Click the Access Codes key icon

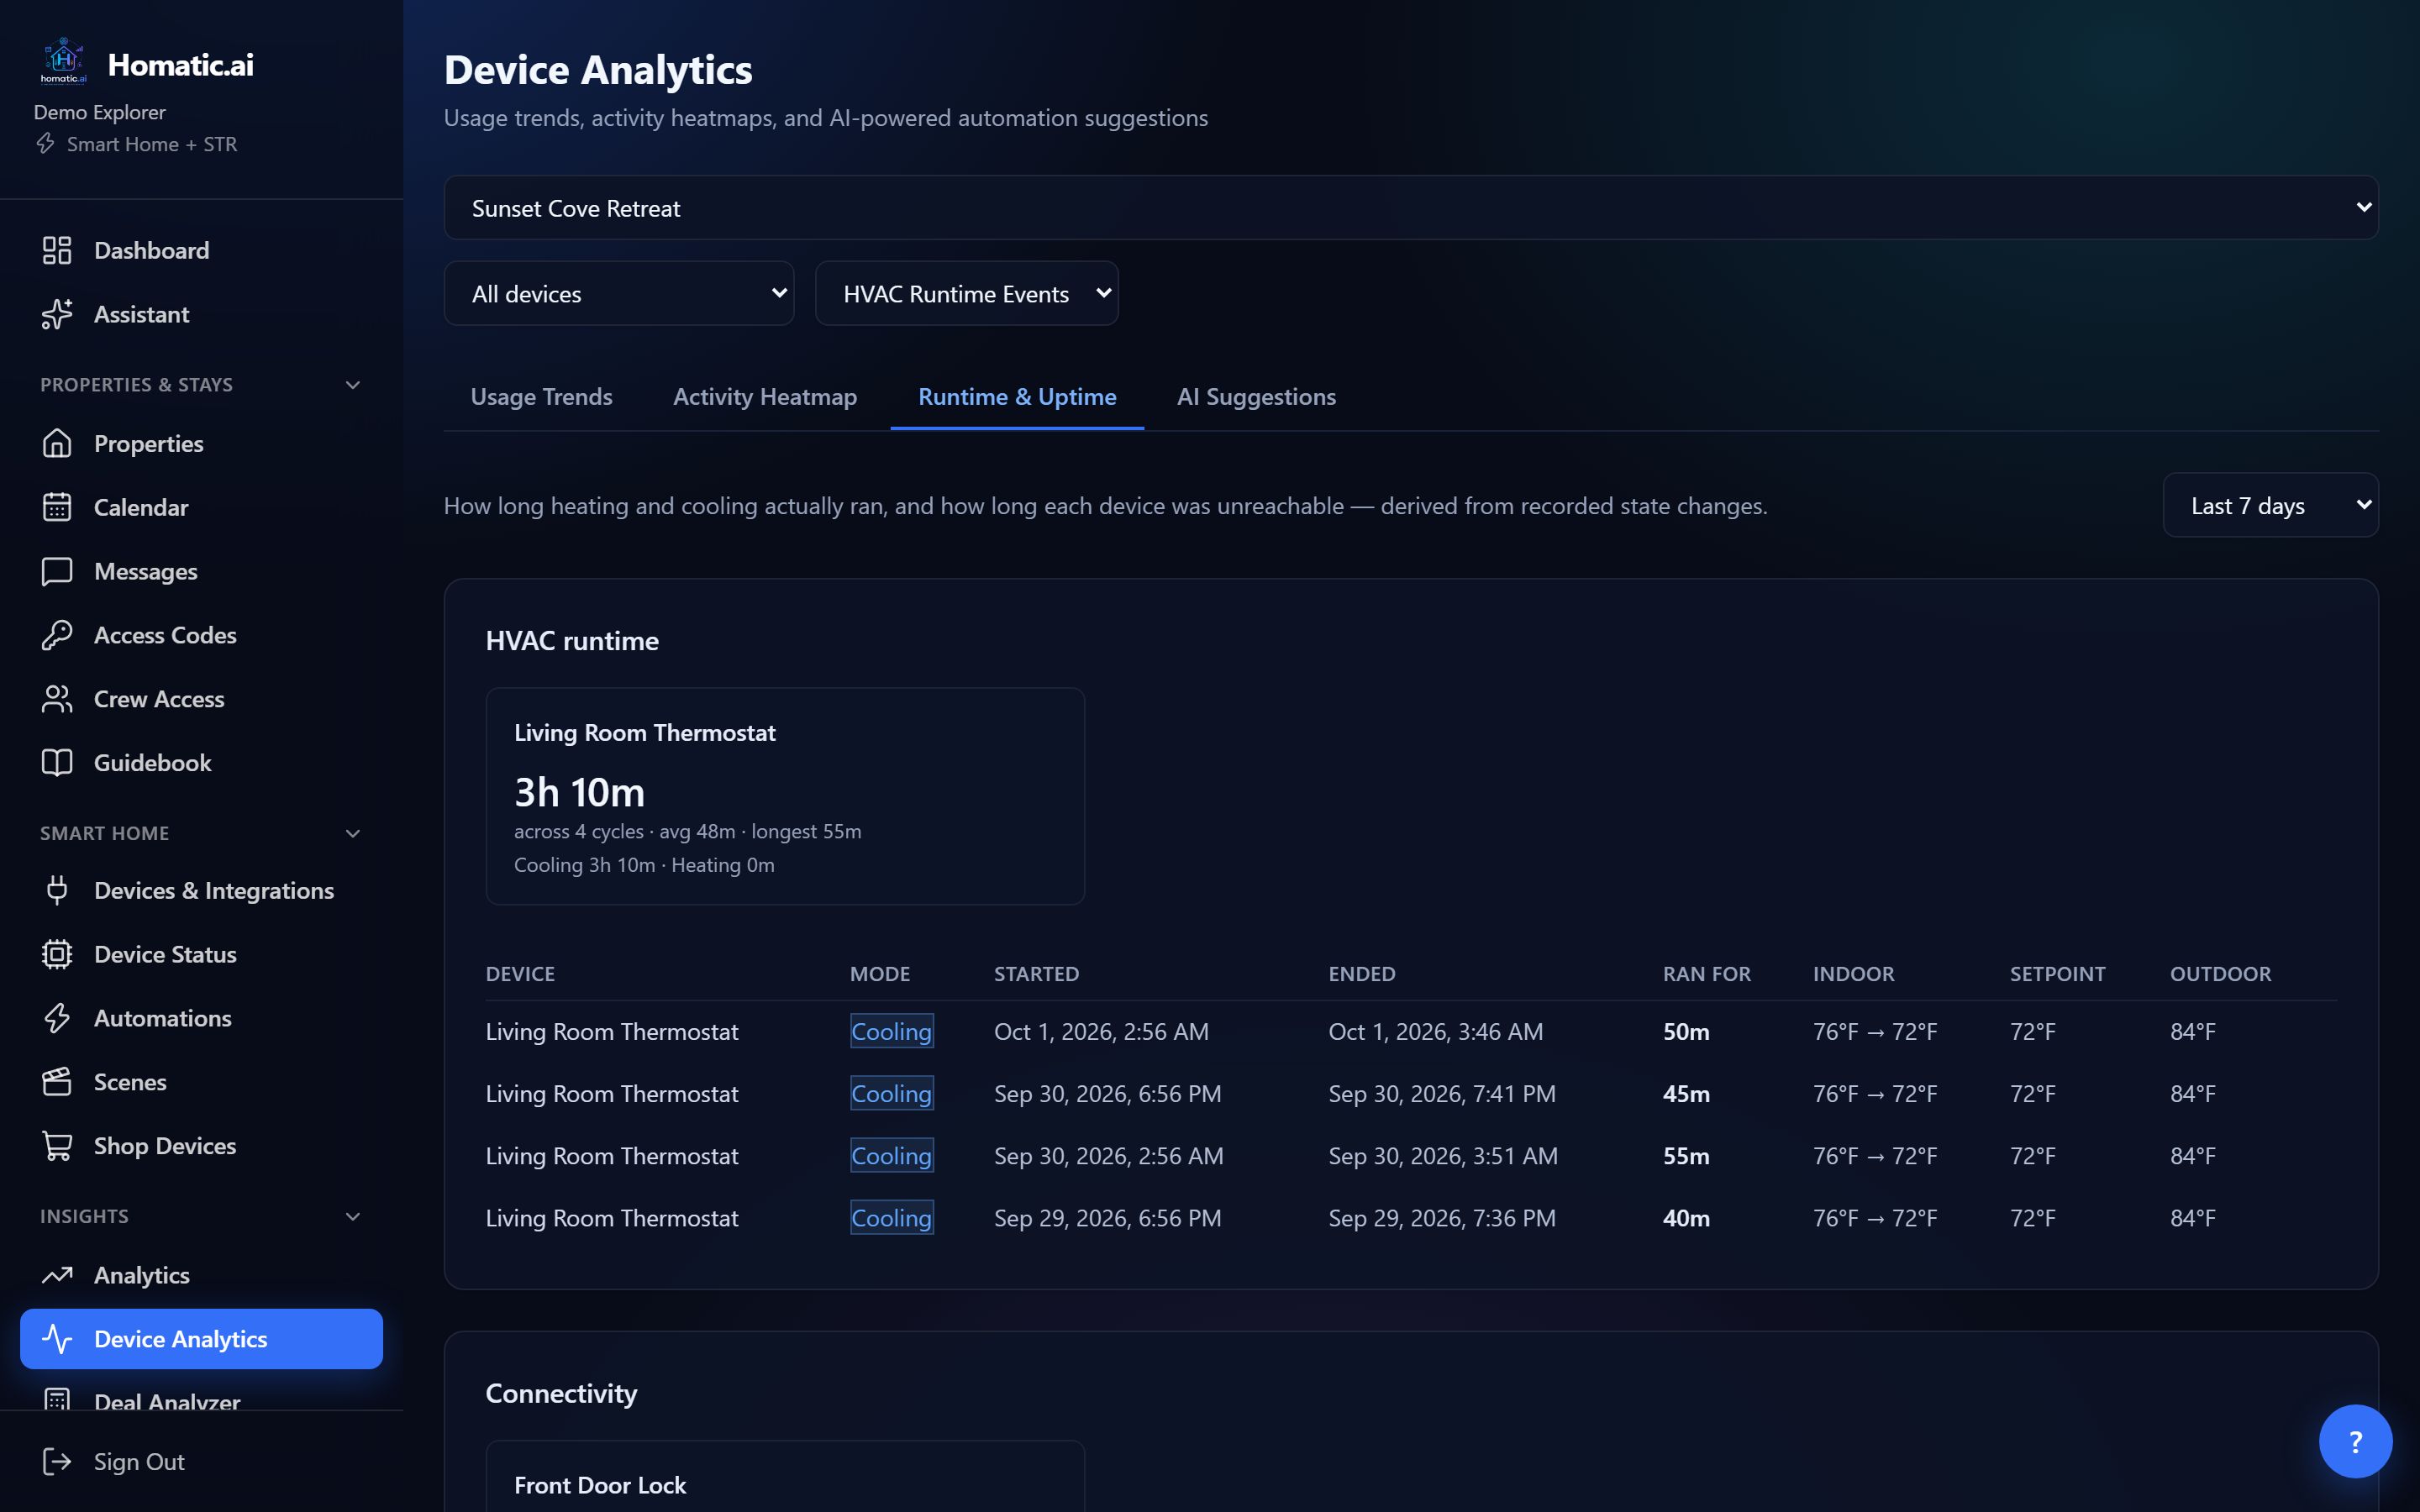pos(57,635)
